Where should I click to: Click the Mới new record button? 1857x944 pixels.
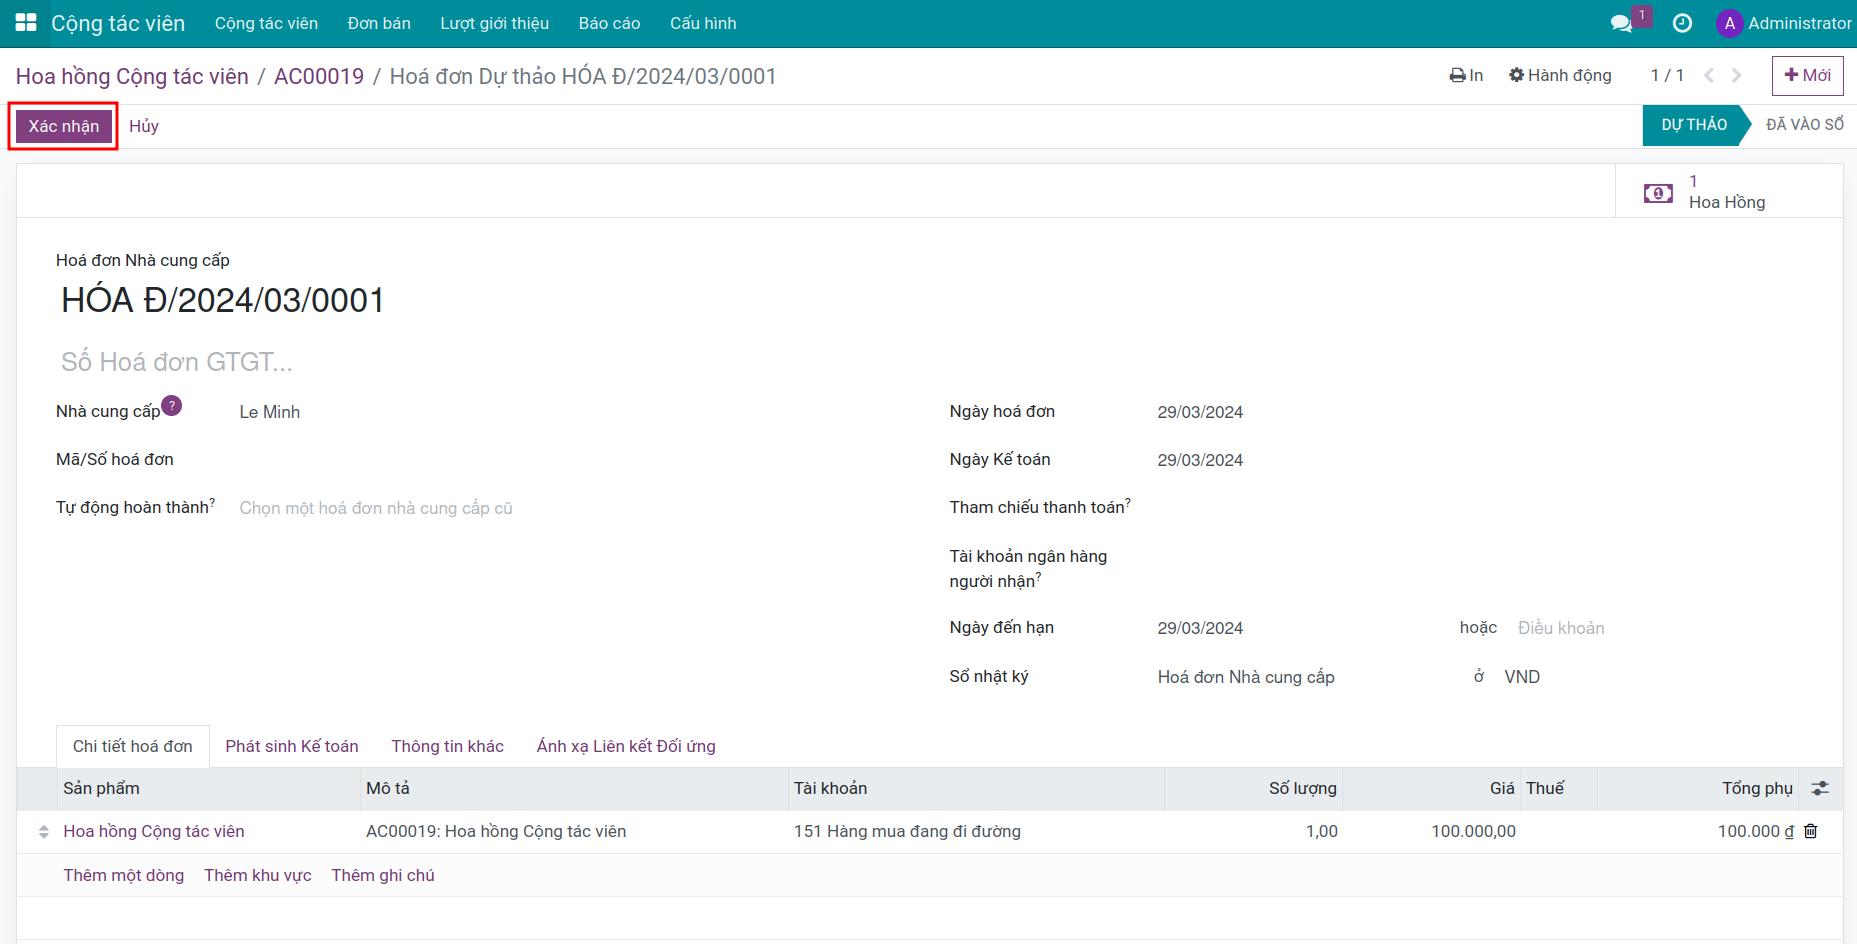(x=1807, y=75)
